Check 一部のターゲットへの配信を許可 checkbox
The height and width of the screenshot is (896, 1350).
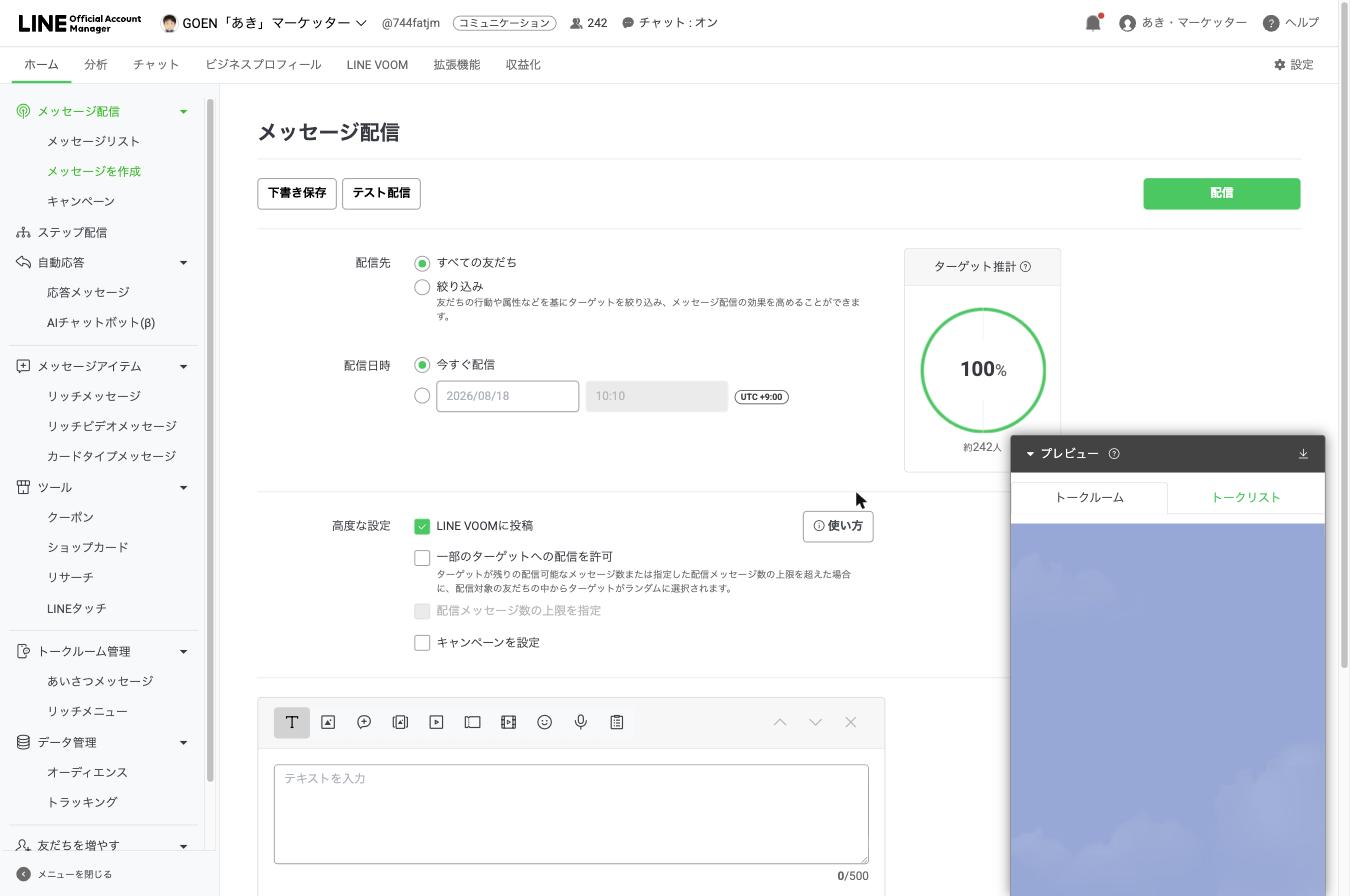[422, 558]
